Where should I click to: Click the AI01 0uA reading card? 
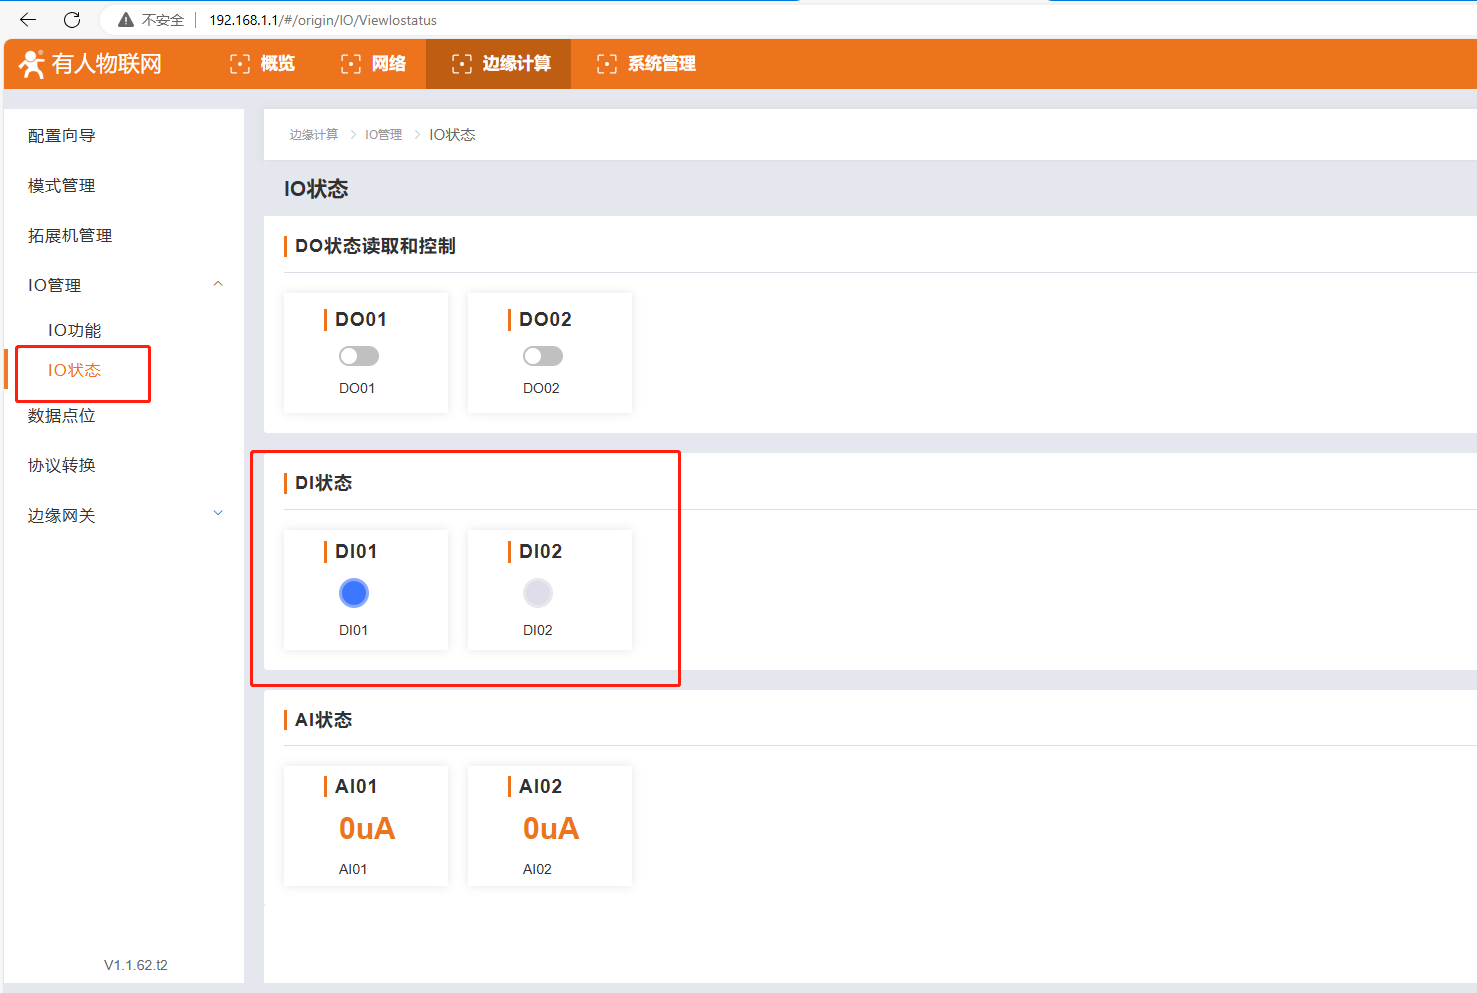tap(366, 827)
